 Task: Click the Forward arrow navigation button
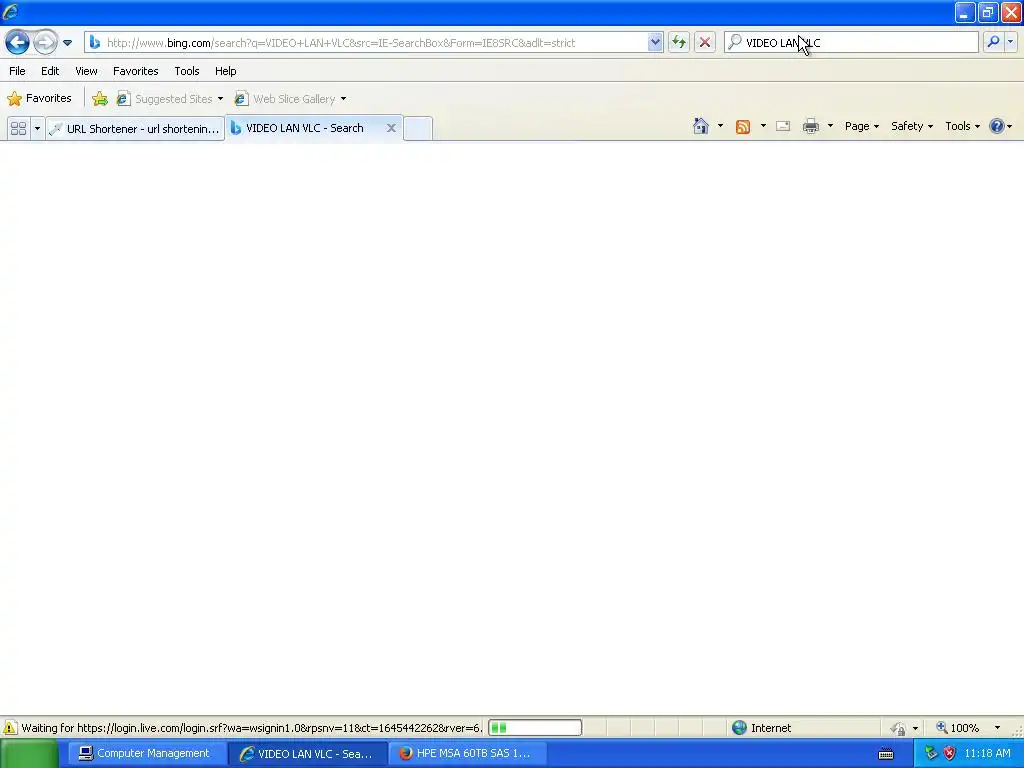tap(45, 43)
